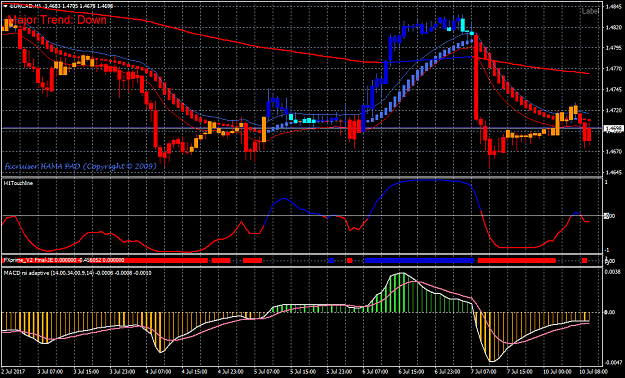Select the gray 'Label' text object
The image size is (625, 378).
coord(590,12)
